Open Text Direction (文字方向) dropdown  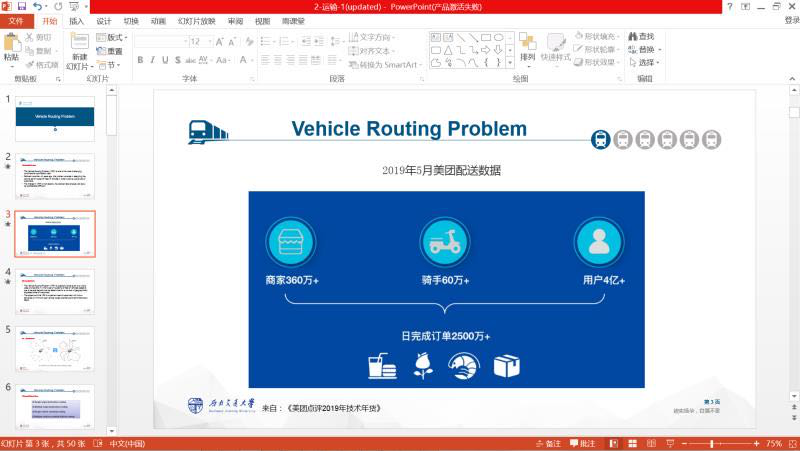tap(372, 37)
